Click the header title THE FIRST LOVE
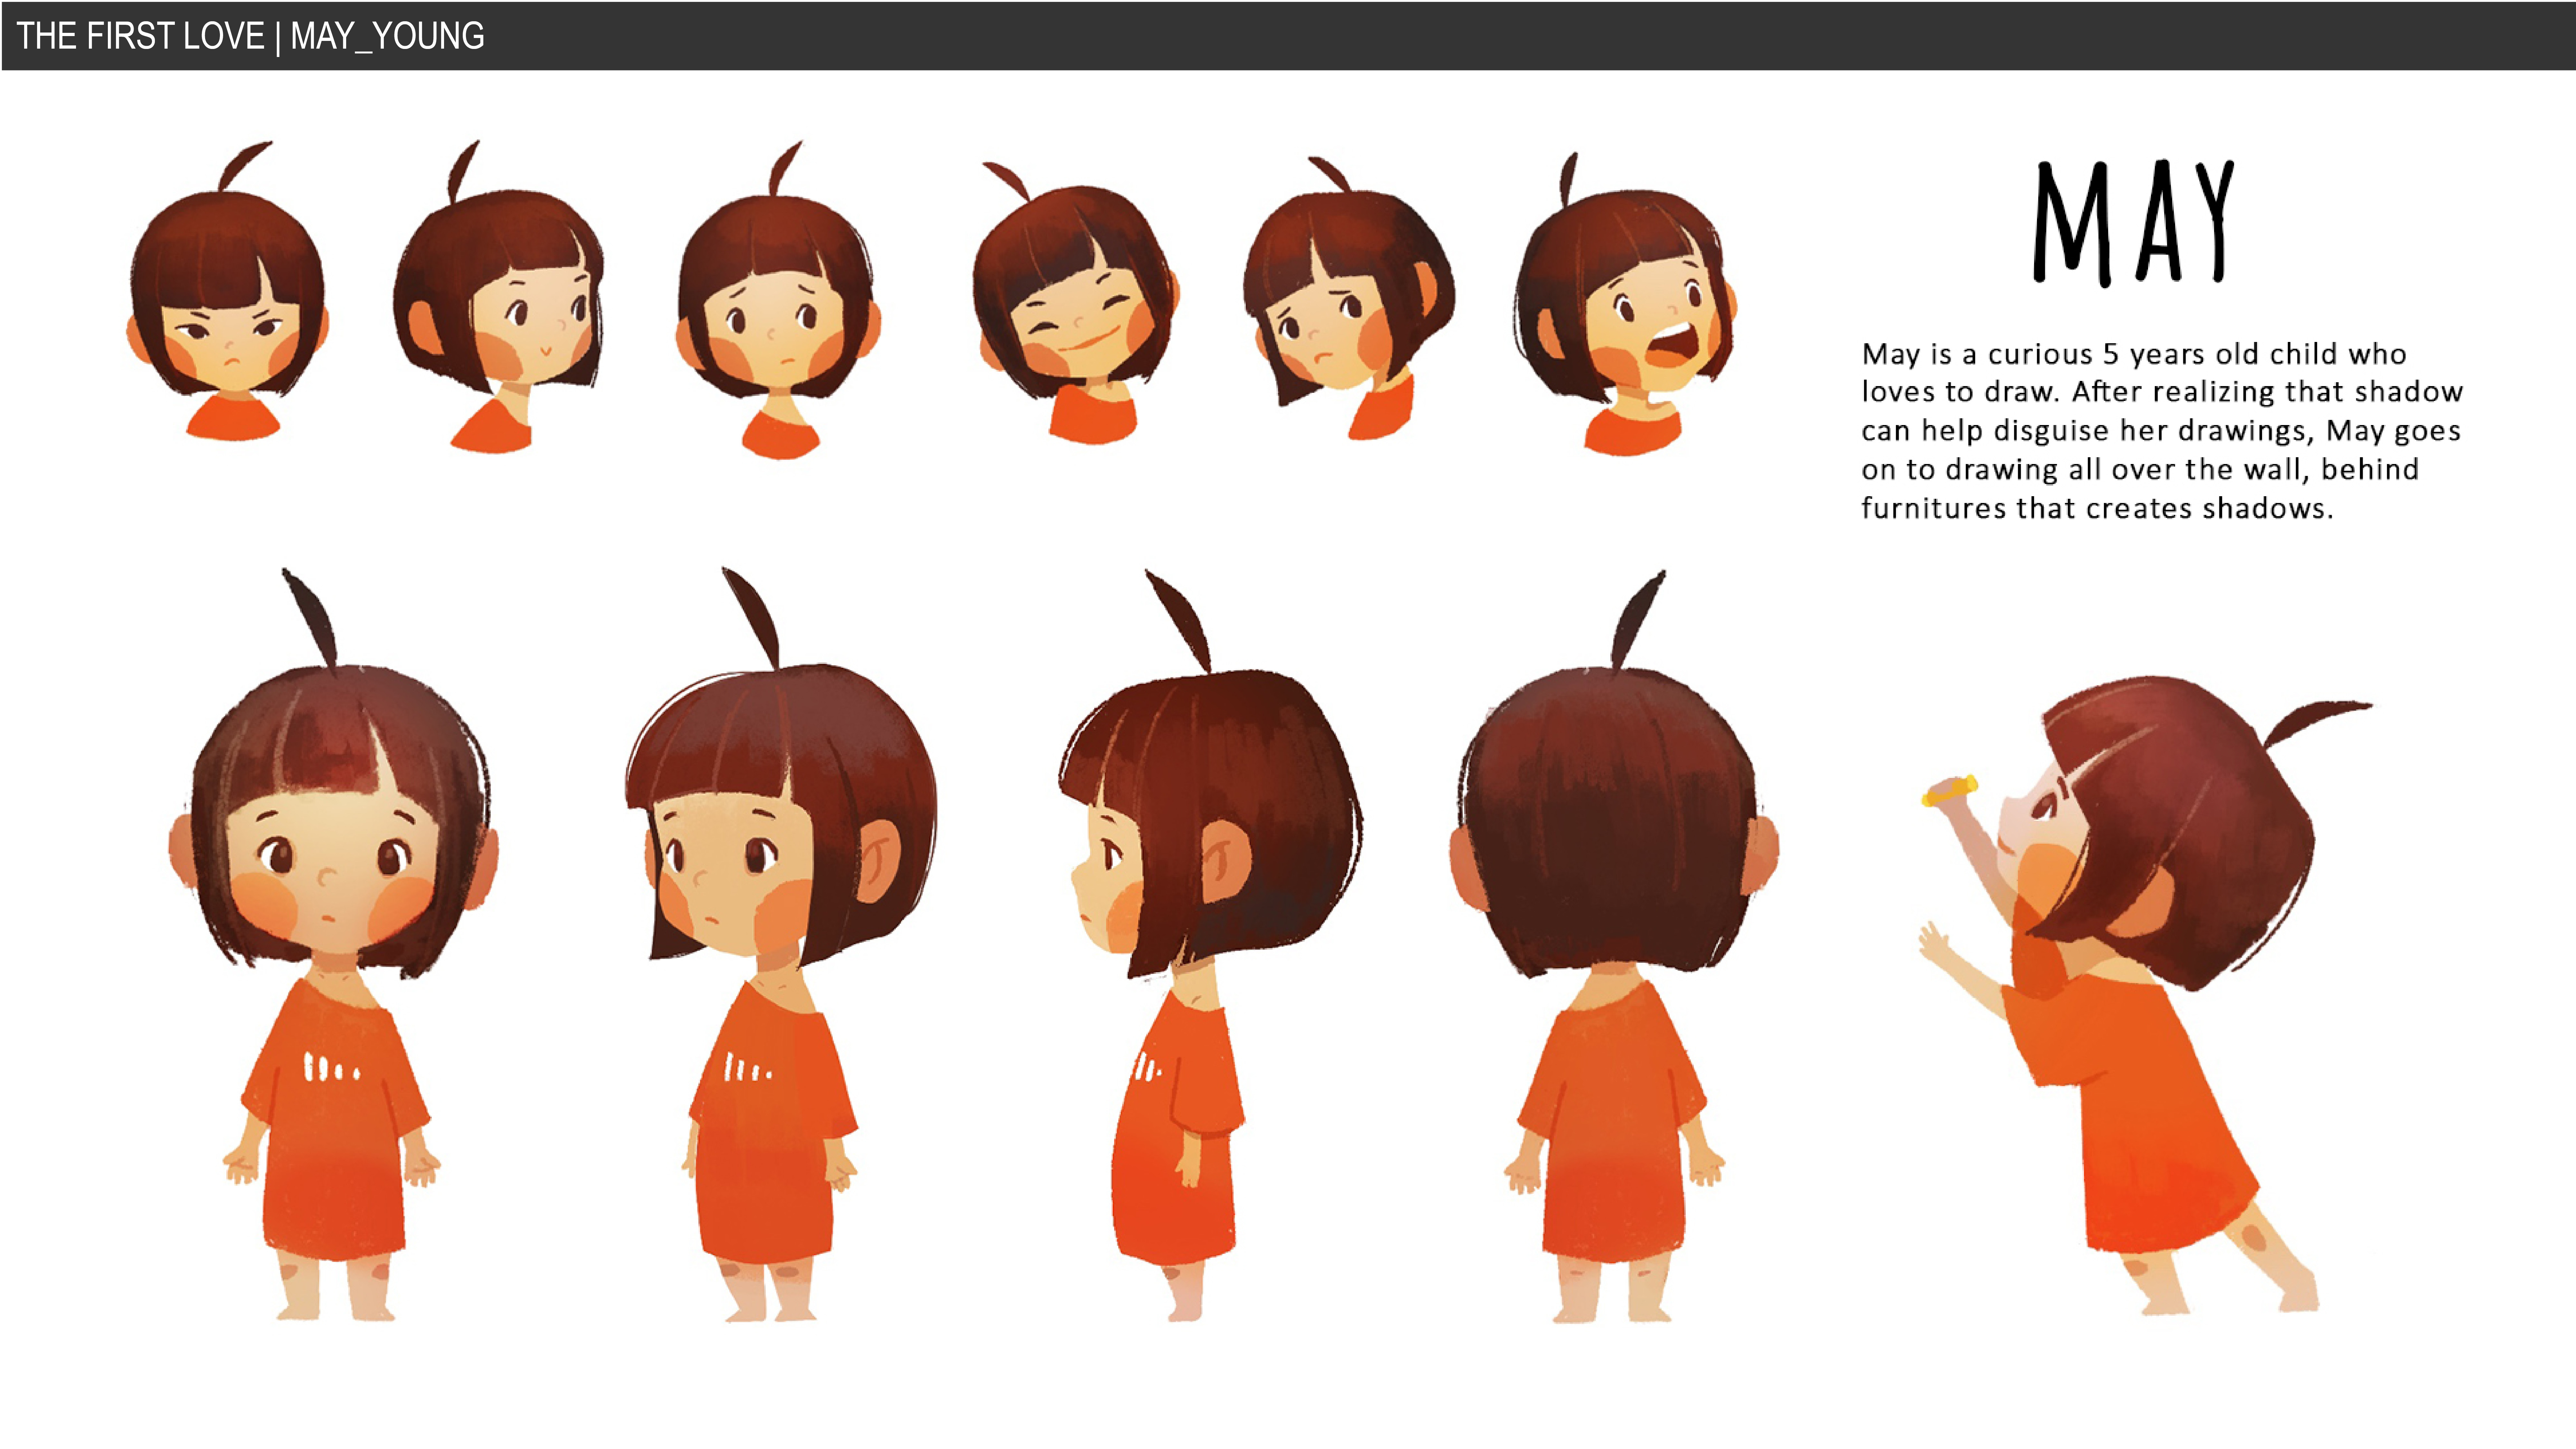This screenshot has height=1449, width=2576. click(140, 36)
